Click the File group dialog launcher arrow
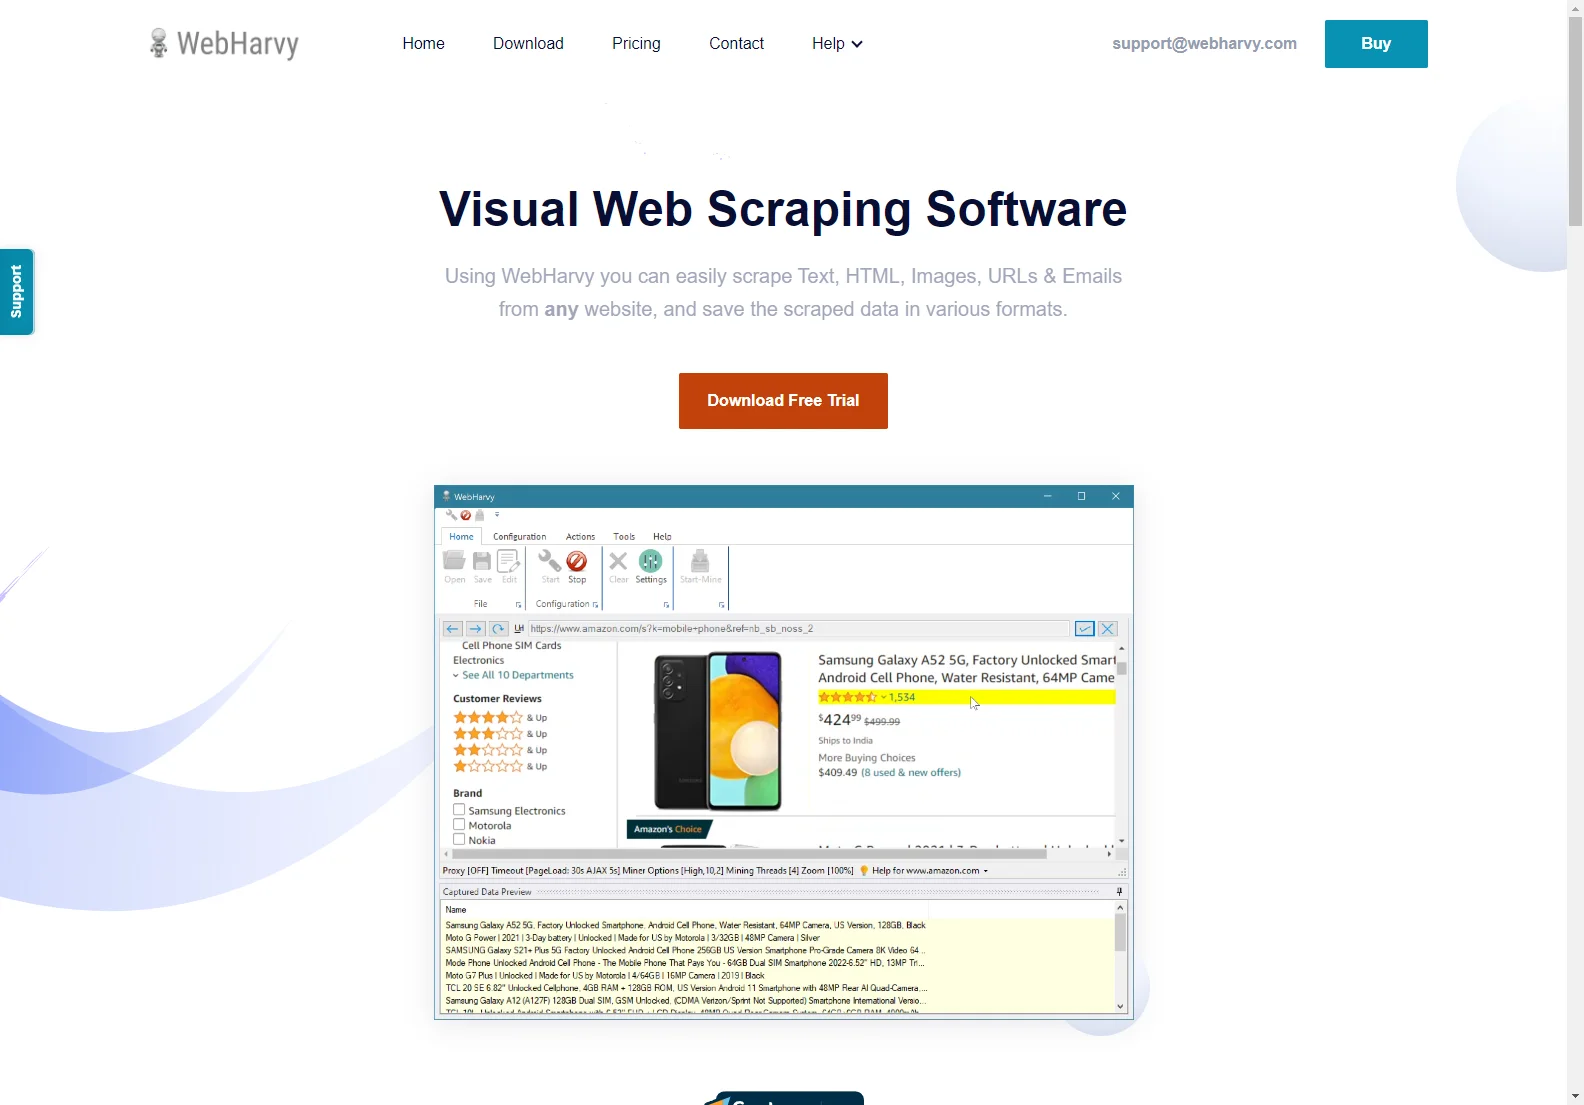 (518, 604)
